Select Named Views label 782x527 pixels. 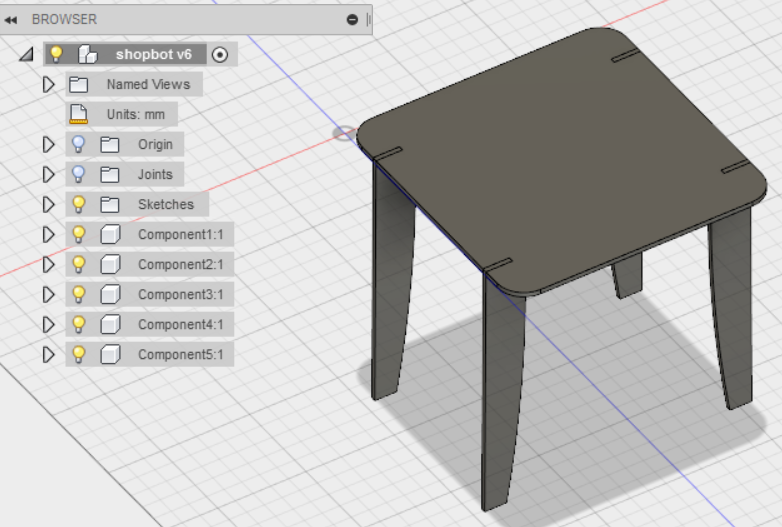(148, 84)
